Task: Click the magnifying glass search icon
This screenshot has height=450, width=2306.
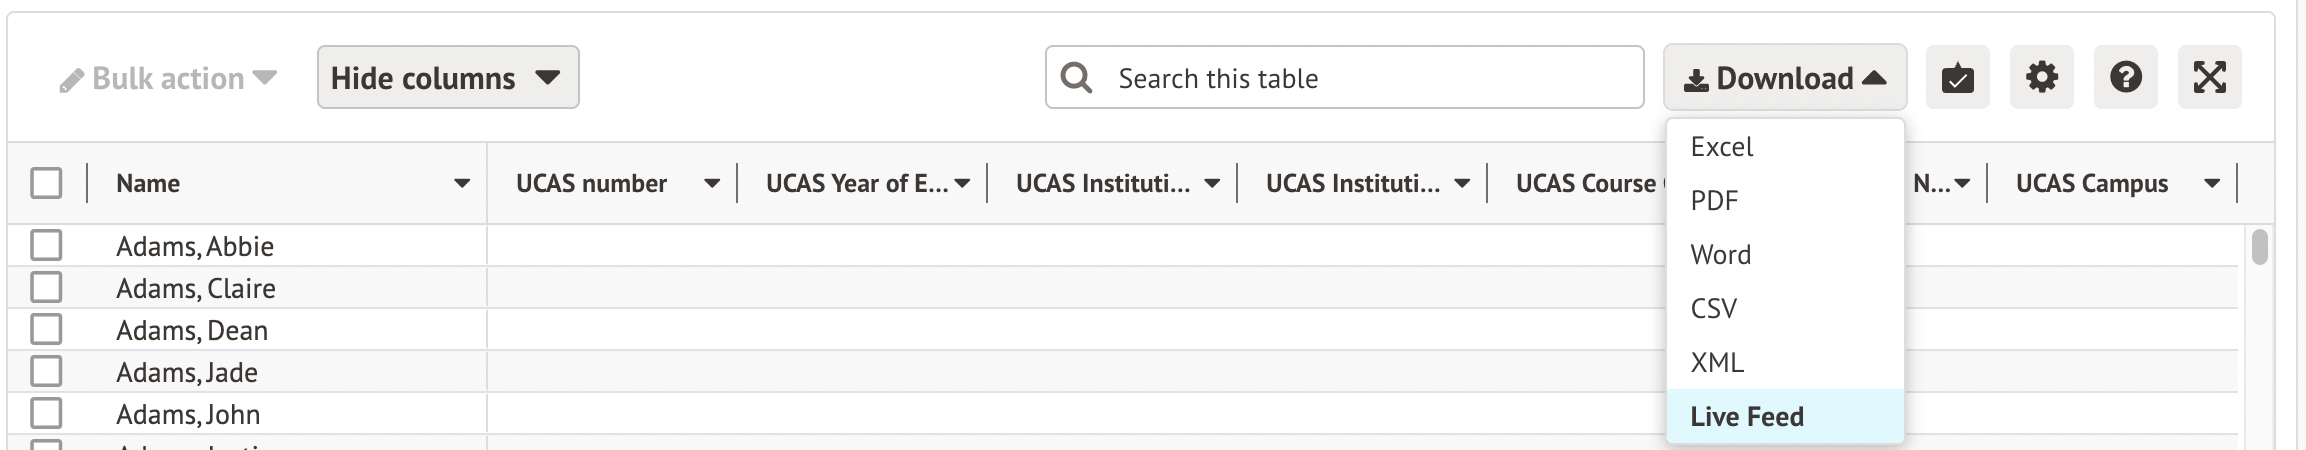Action: 1076,77
